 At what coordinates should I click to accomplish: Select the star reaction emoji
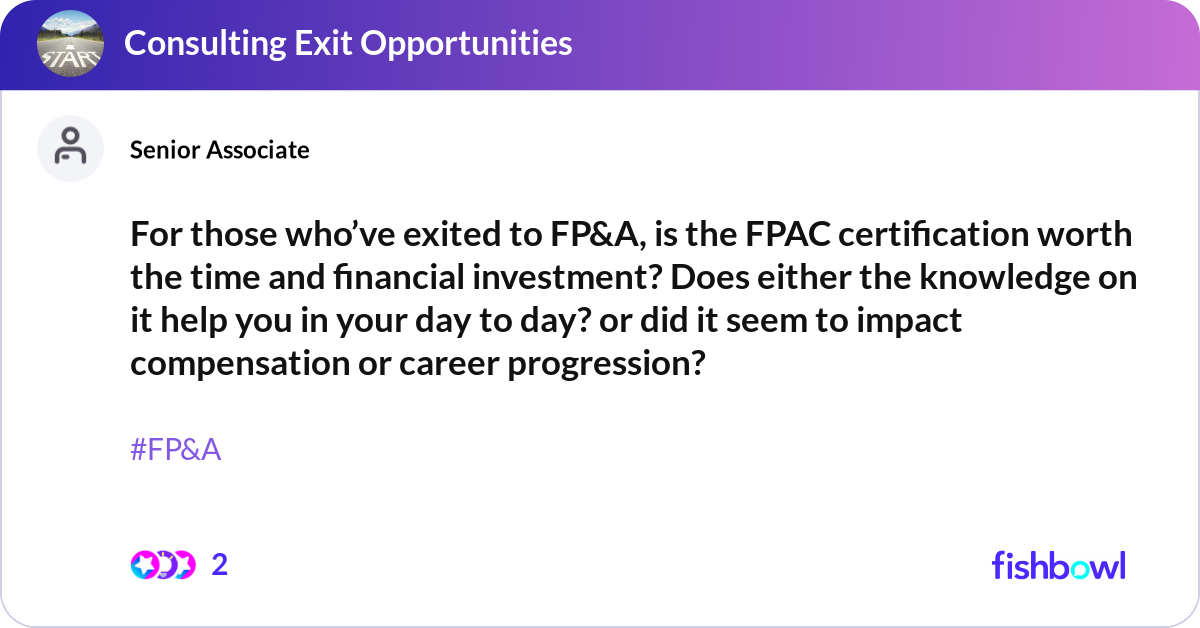click(143, 565)
